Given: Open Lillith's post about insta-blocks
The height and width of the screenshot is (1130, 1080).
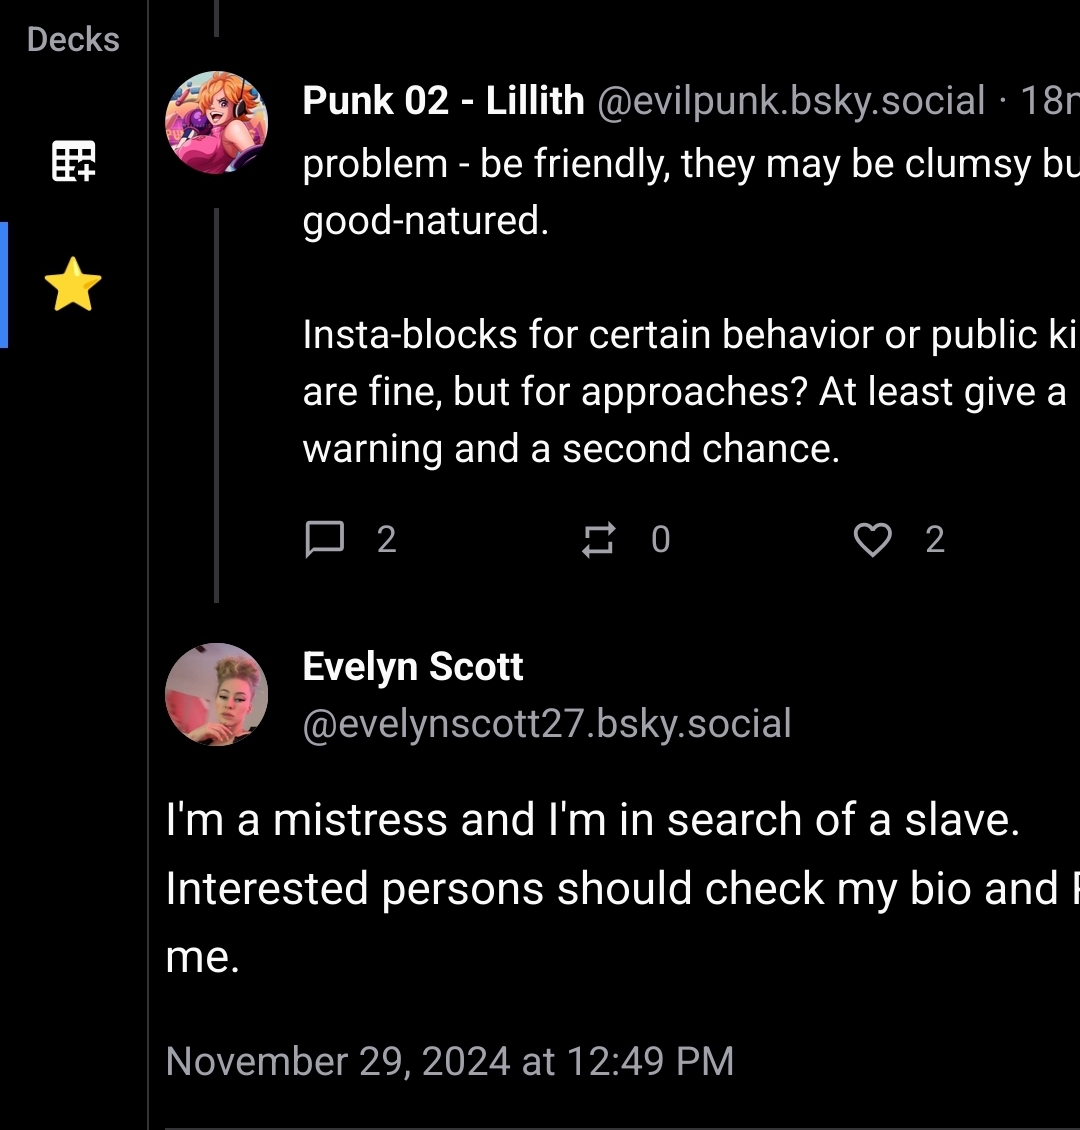Looking at the screenshot, I should tap(680, 392).
